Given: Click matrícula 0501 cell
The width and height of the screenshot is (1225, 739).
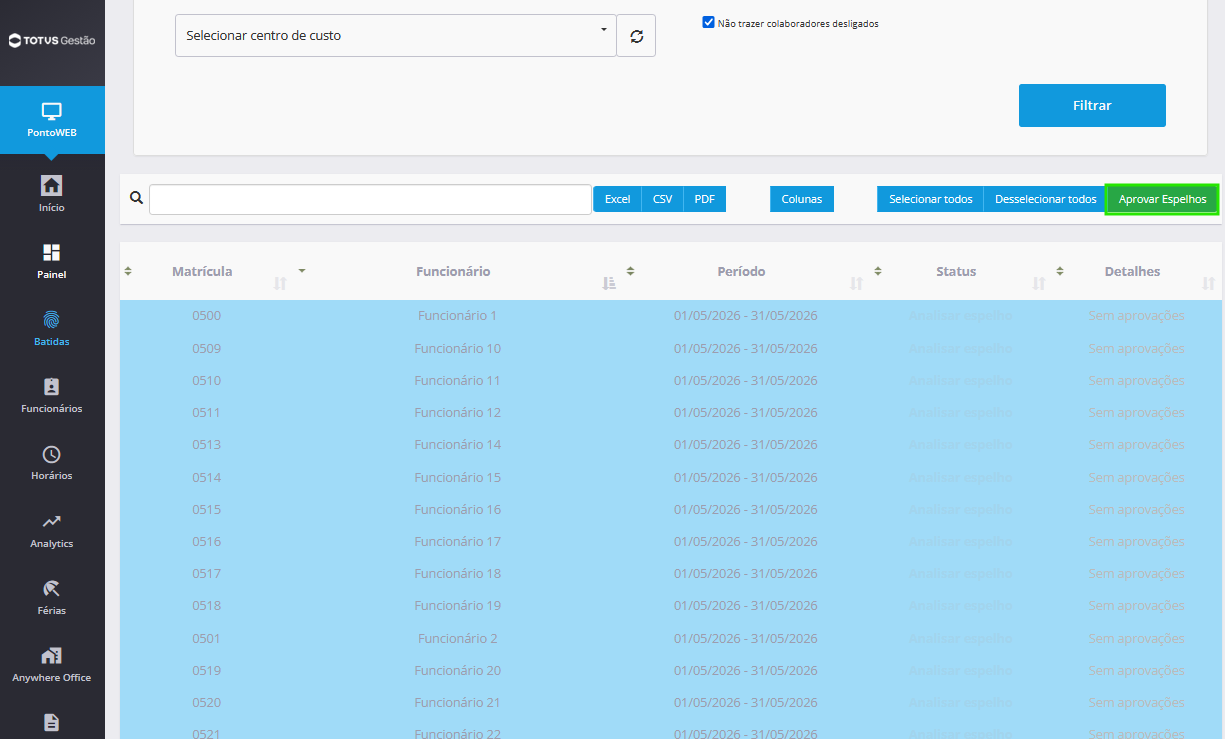Looking at the screenshot, I should coord(207,638).
